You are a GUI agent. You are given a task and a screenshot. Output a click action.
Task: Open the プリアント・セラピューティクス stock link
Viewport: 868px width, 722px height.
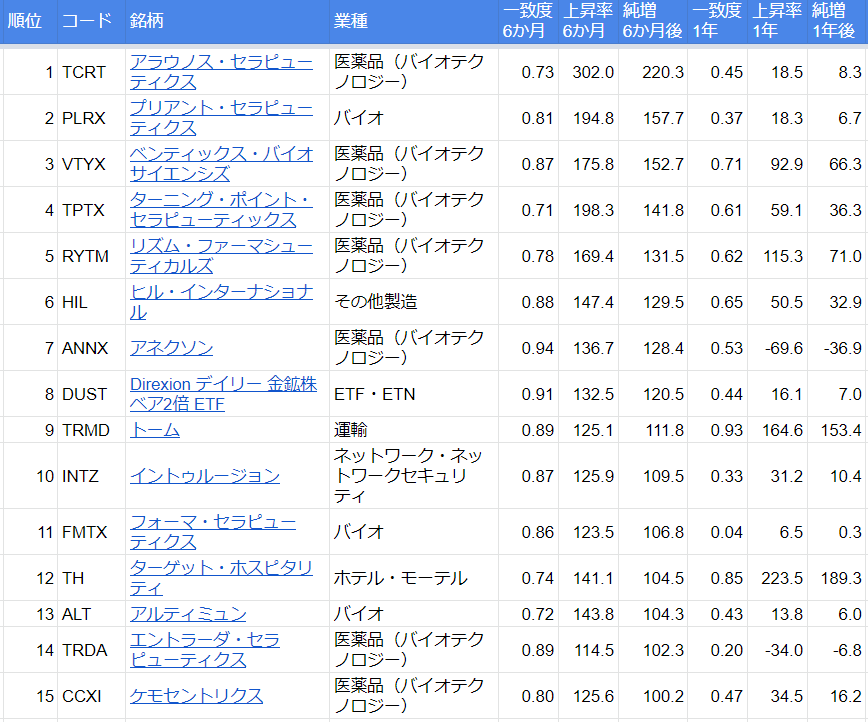pyautogui.click(x=221, y=118)
